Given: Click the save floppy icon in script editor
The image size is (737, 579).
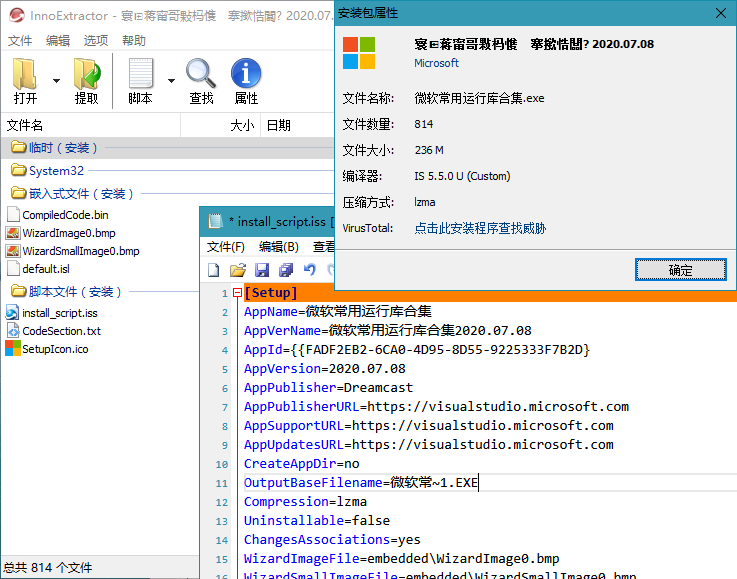Looking at the screenshot, I should (262, 270).
